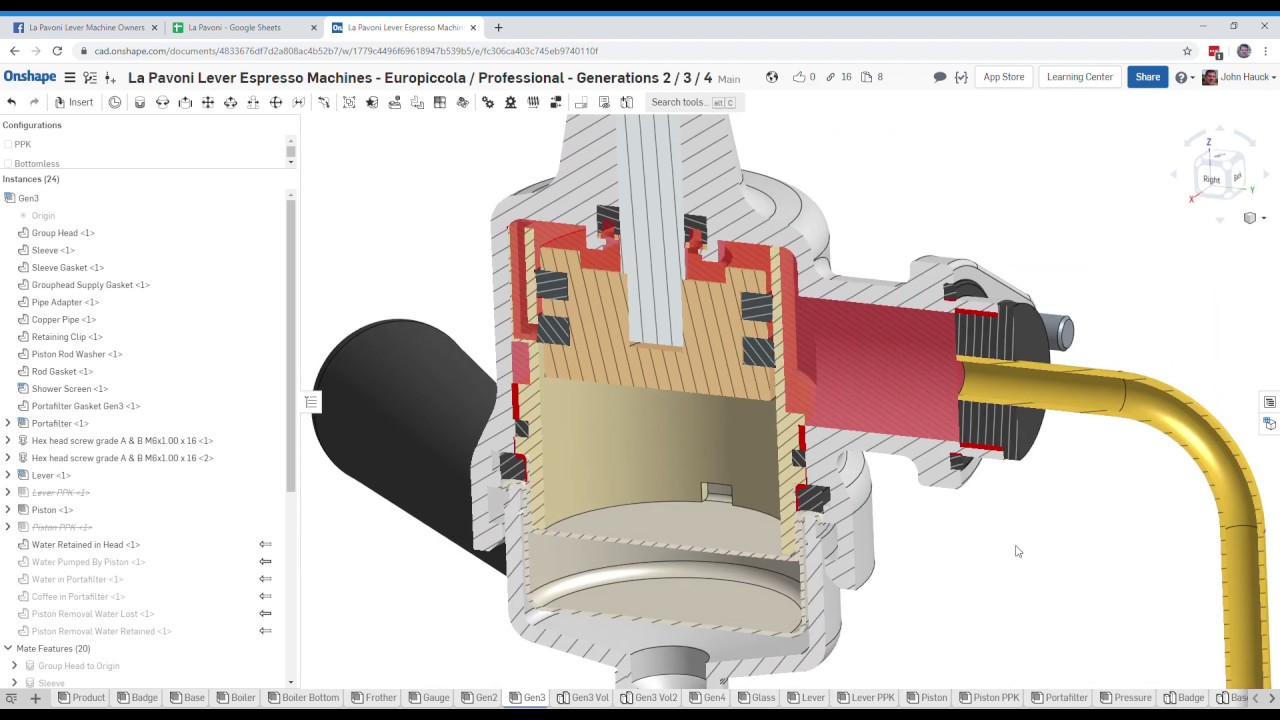
Task: Toggle the arrow beside Water Retained in Head
Action: pyautogui.click(x=265, y=545)
